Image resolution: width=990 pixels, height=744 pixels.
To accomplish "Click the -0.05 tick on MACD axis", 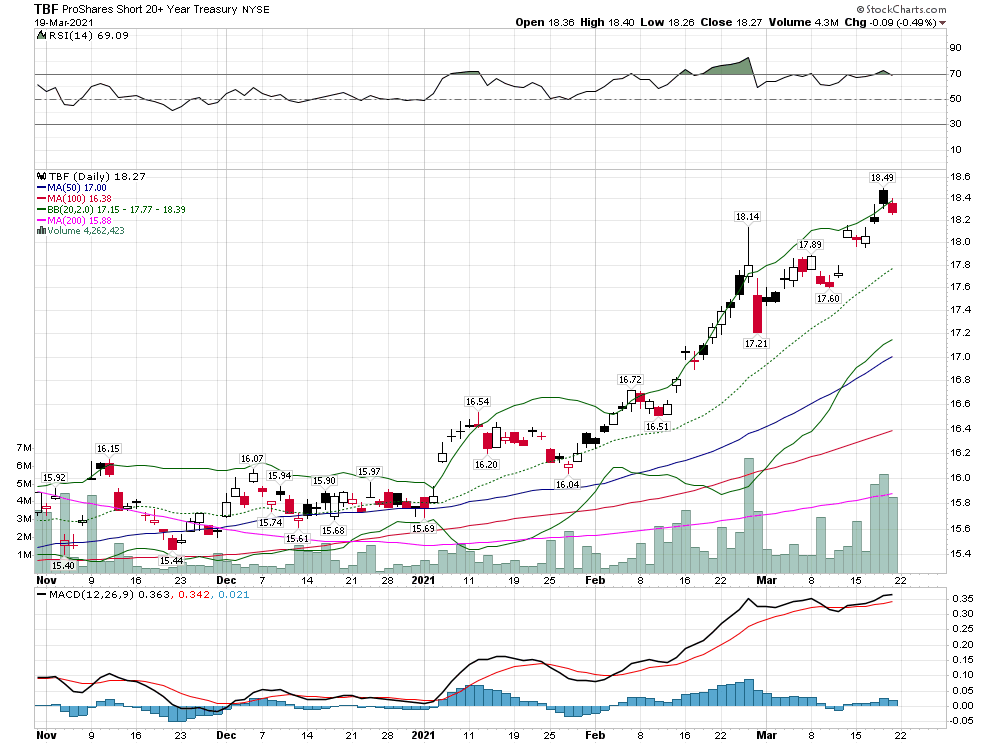I will pos(961,721).
